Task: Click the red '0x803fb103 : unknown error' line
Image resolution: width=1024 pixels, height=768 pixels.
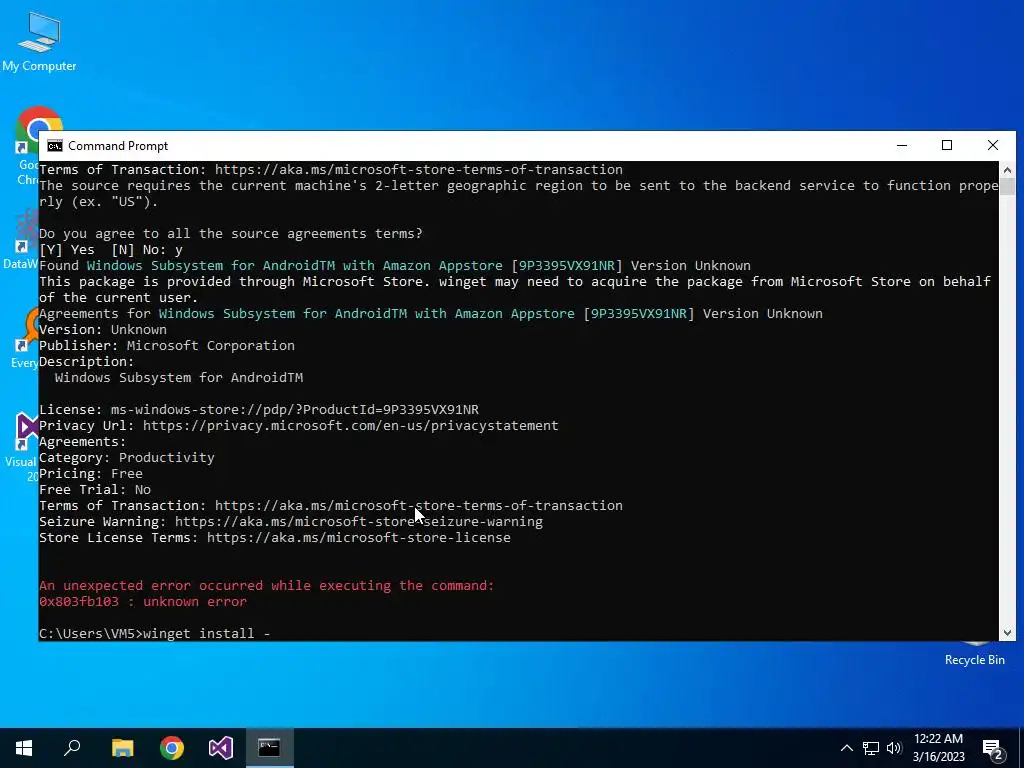Action: coord(143,601)
